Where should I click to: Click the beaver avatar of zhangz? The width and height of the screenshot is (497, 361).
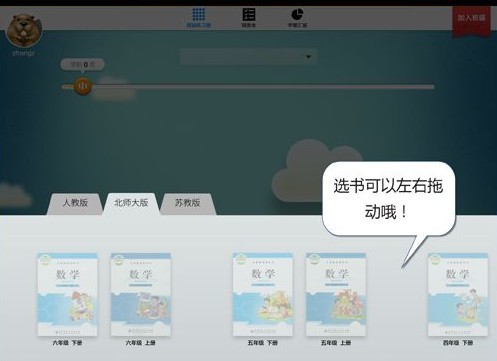(24, 31)
